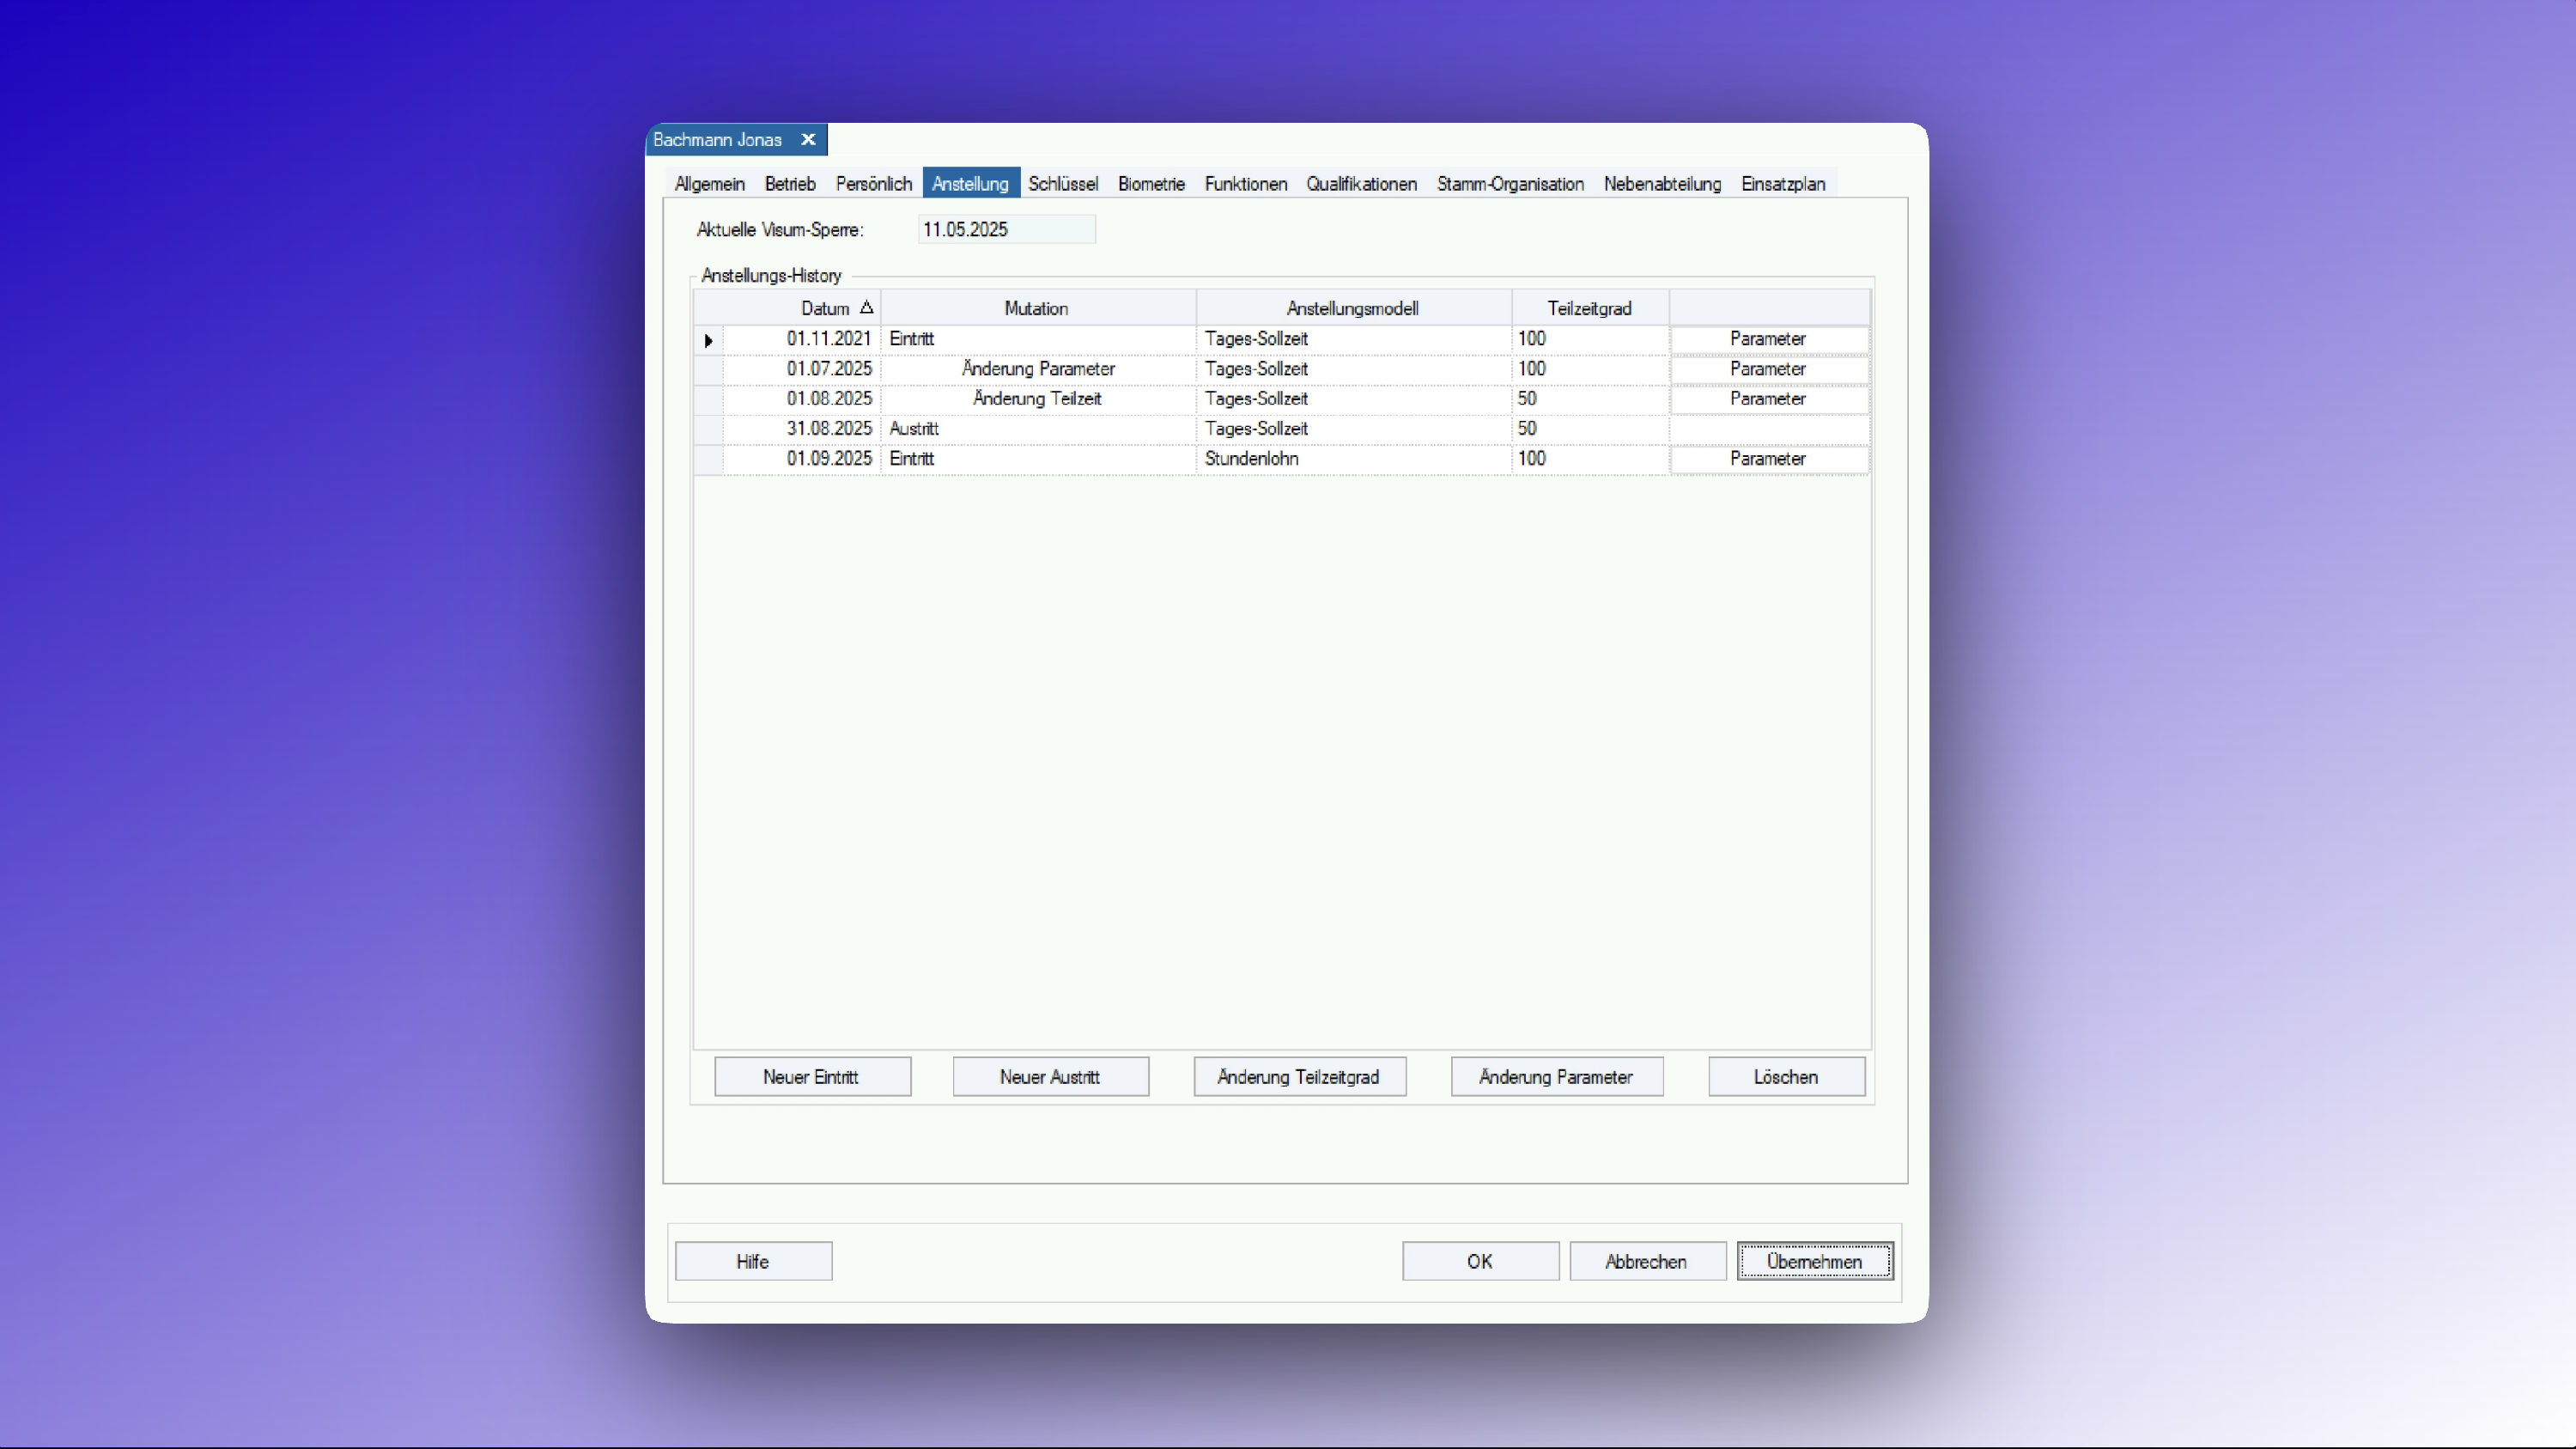Close the Bachmann Jonas tab

coord(808,140)
